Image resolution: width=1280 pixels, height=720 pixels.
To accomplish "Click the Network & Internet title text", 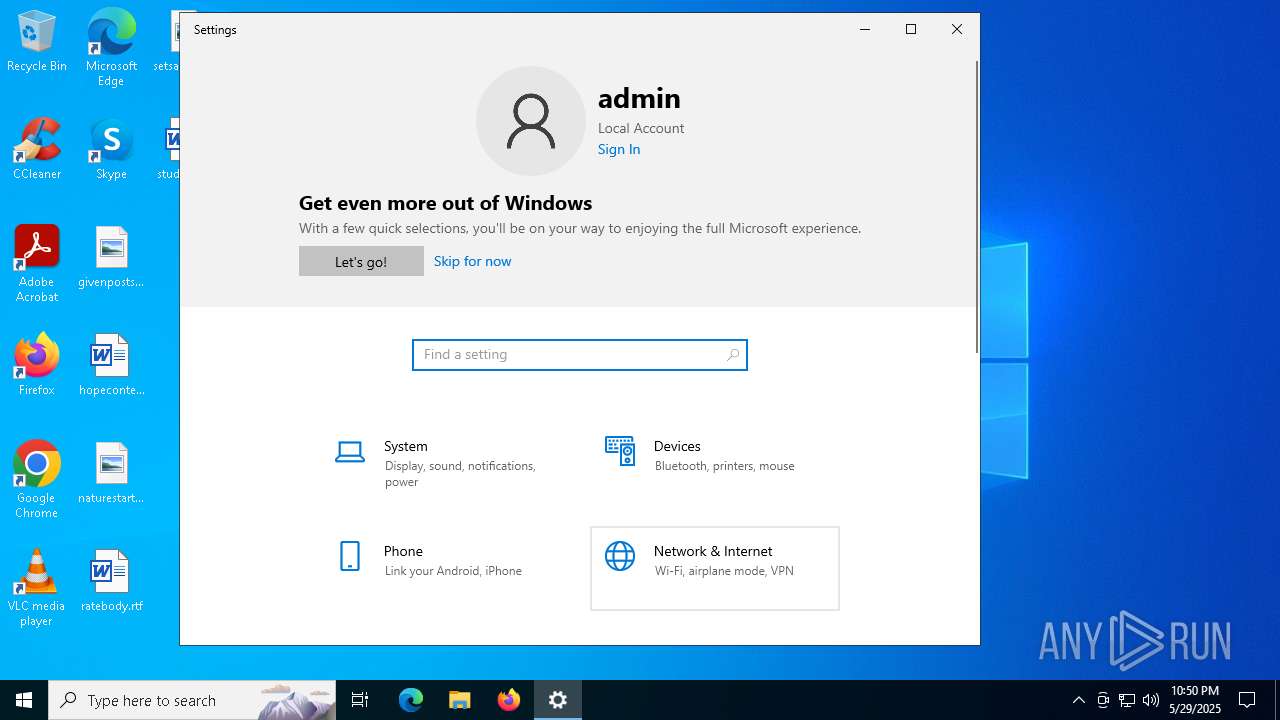I will pyautogui.click(x=713, y=551).
